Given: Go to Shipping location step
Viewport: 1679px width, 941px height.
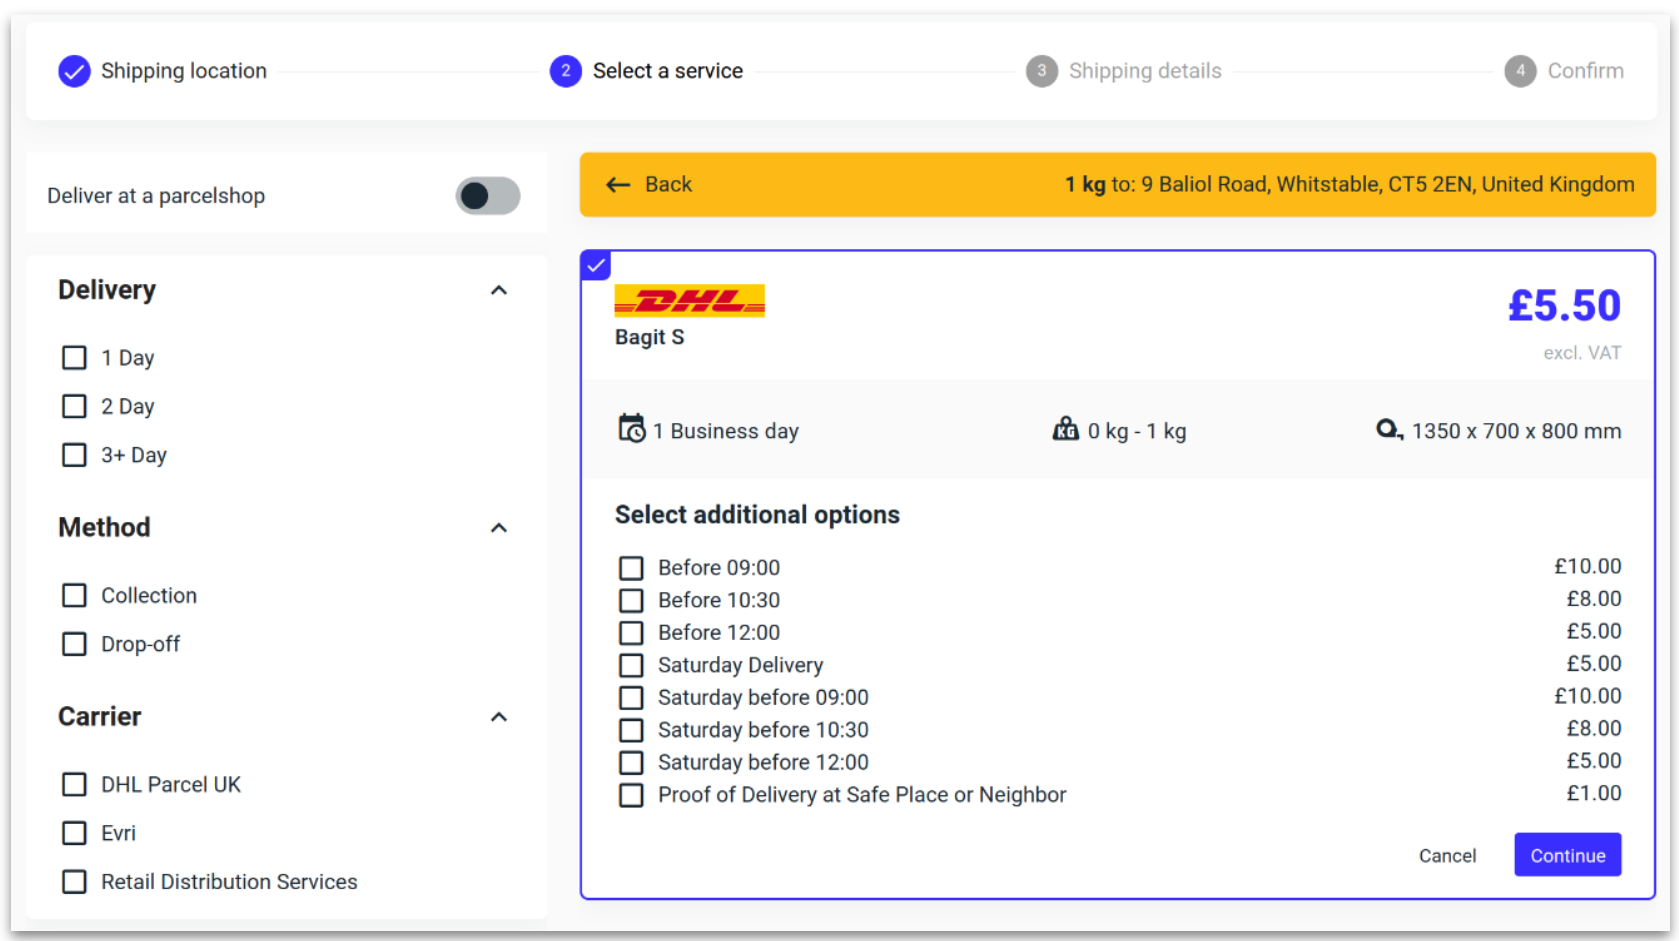Looking at the screenshot, I should pyautogui.click(x=184, y=71).
